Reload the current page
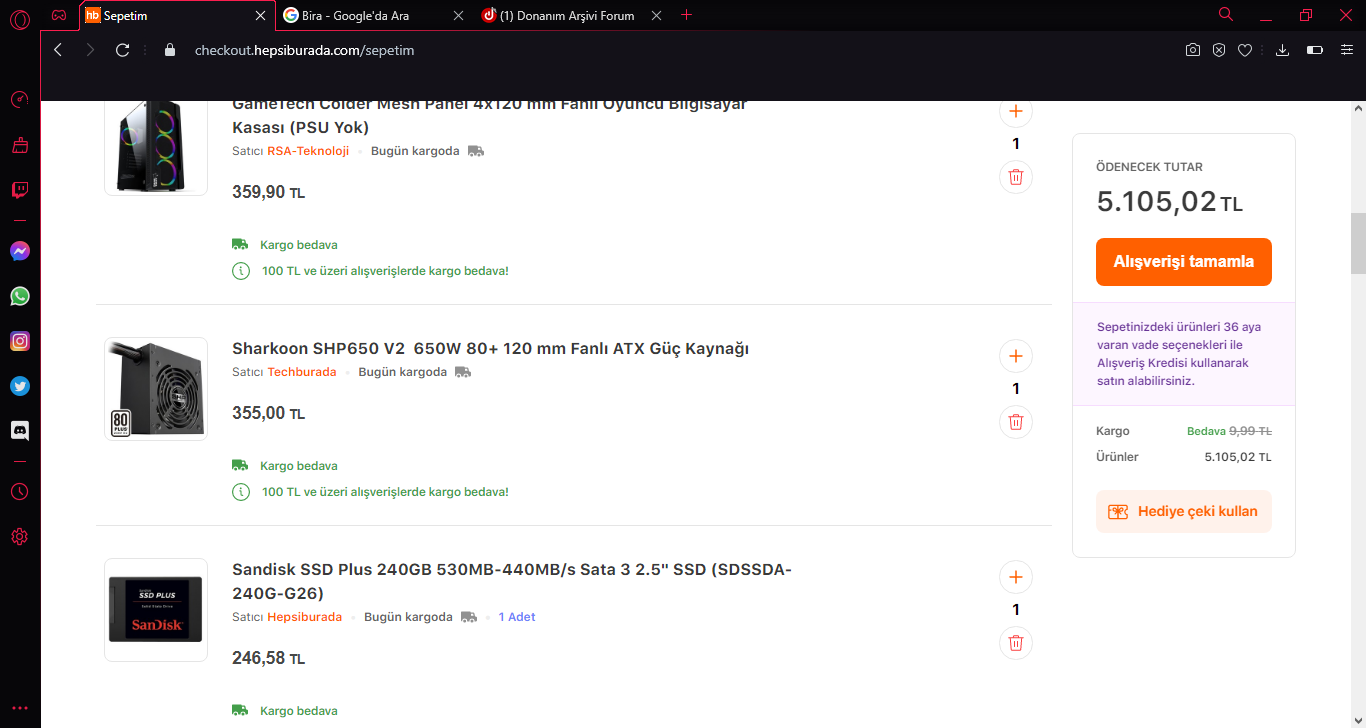Viewport: 1366px width, 728px height. tap(123, 50)
